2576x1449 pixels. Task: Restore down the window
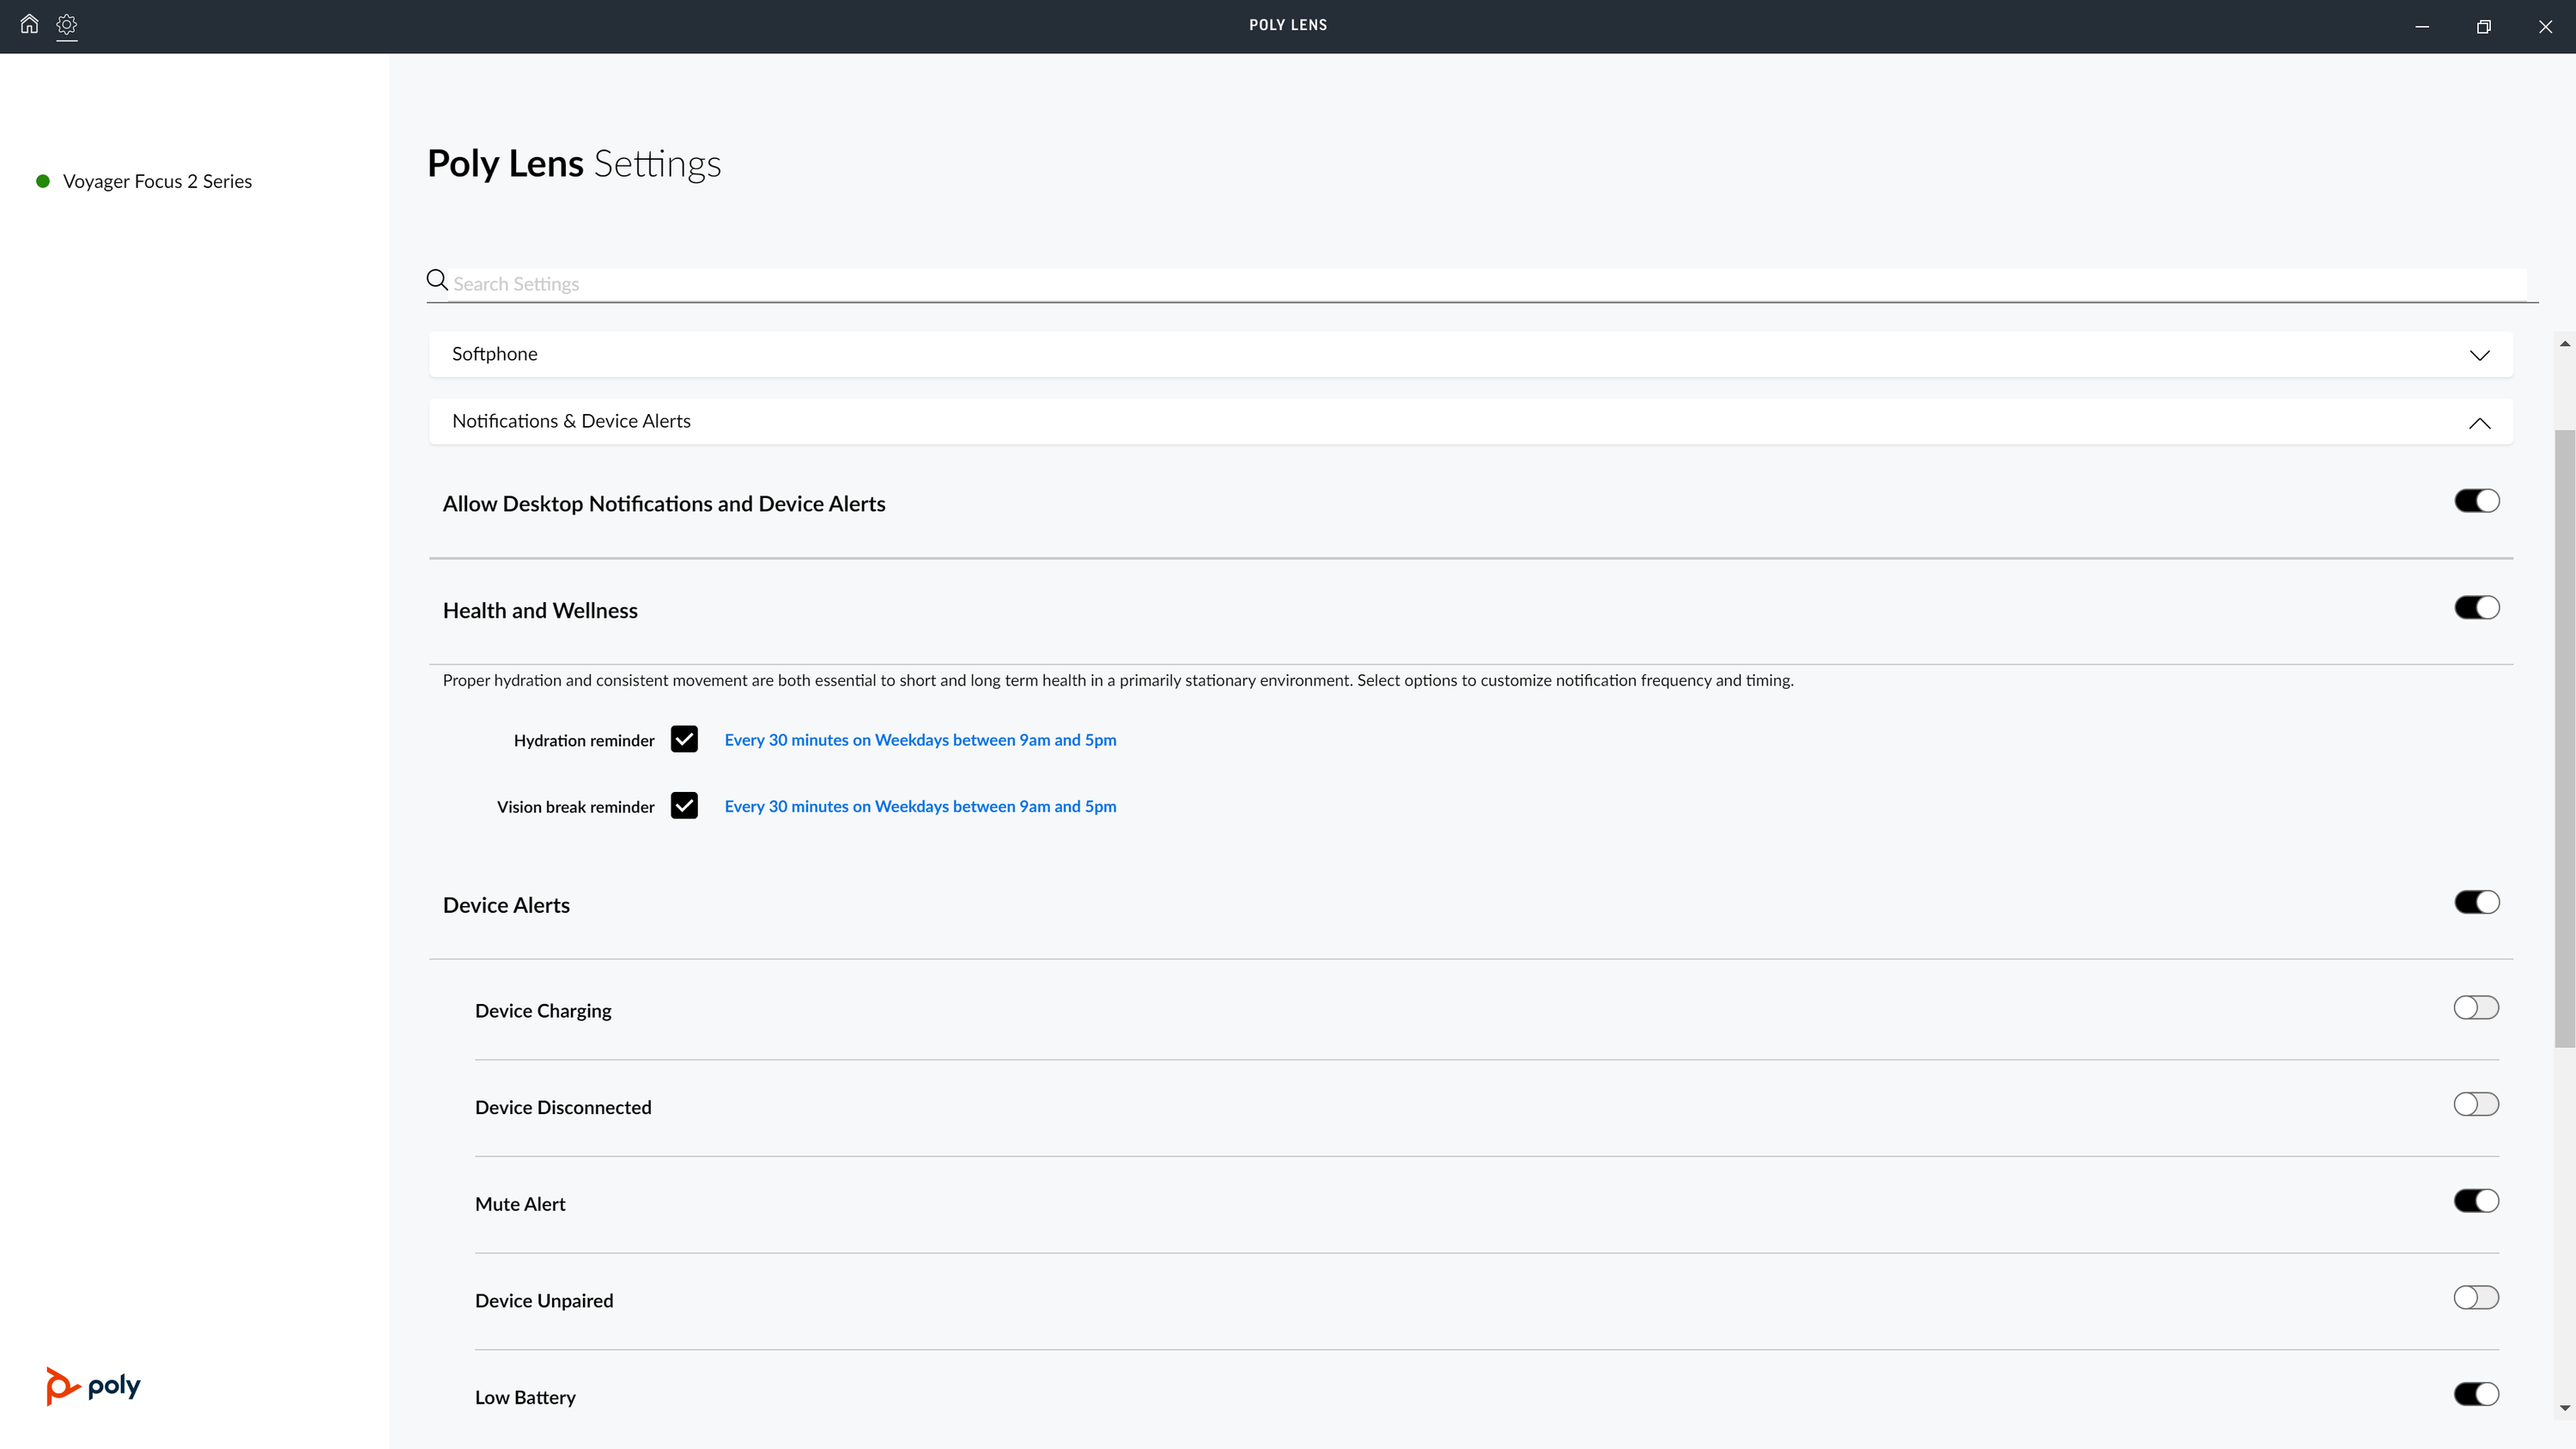tap(2483, 27)
